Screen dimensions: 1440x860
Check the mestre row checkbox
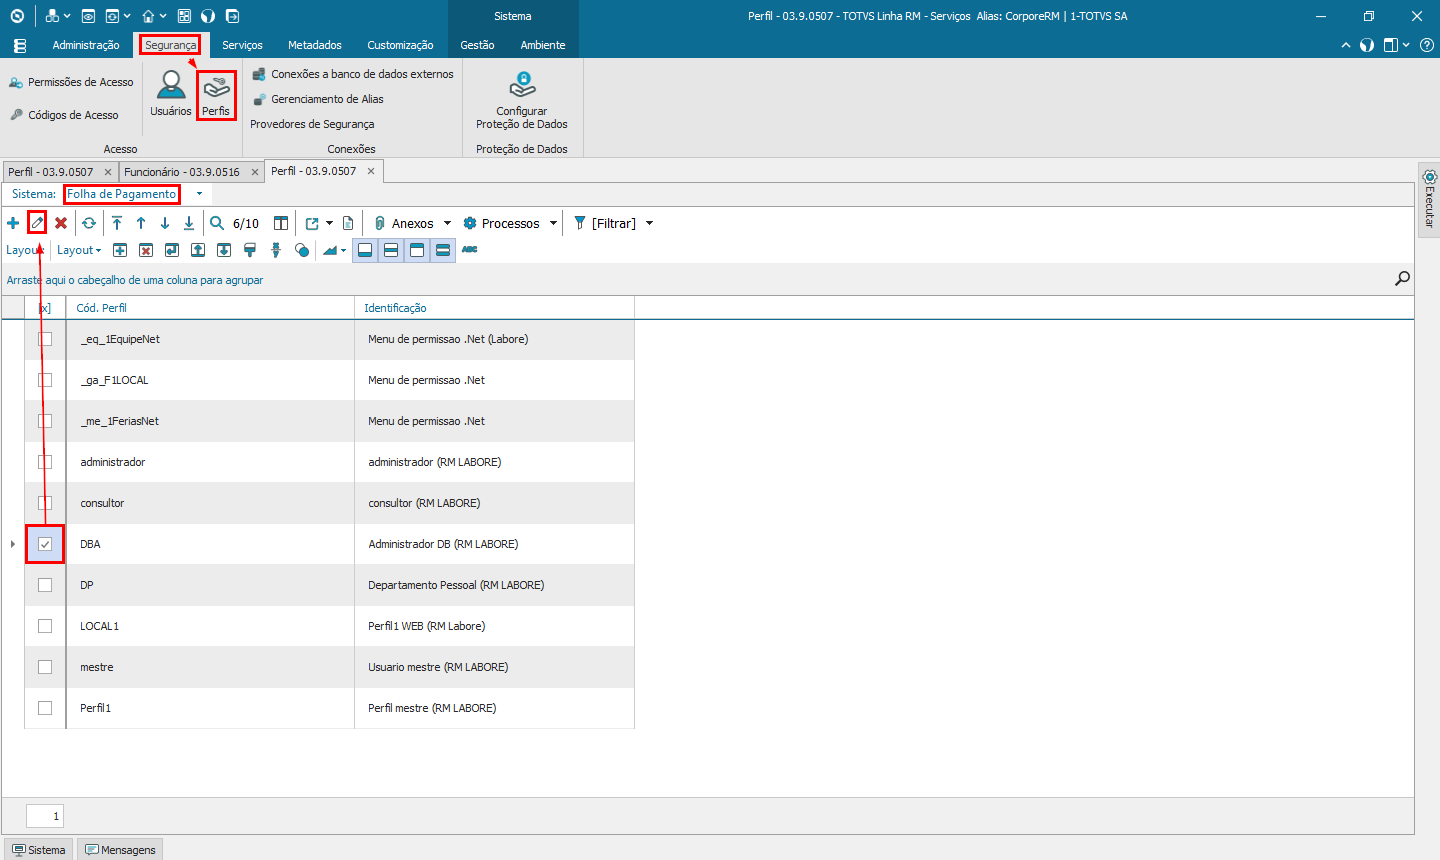(45, 667)
